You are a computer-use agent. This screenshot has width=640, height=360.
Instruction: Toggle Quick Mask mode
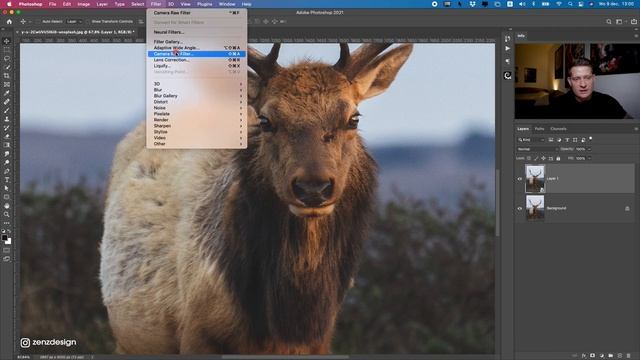coord(7,250)
